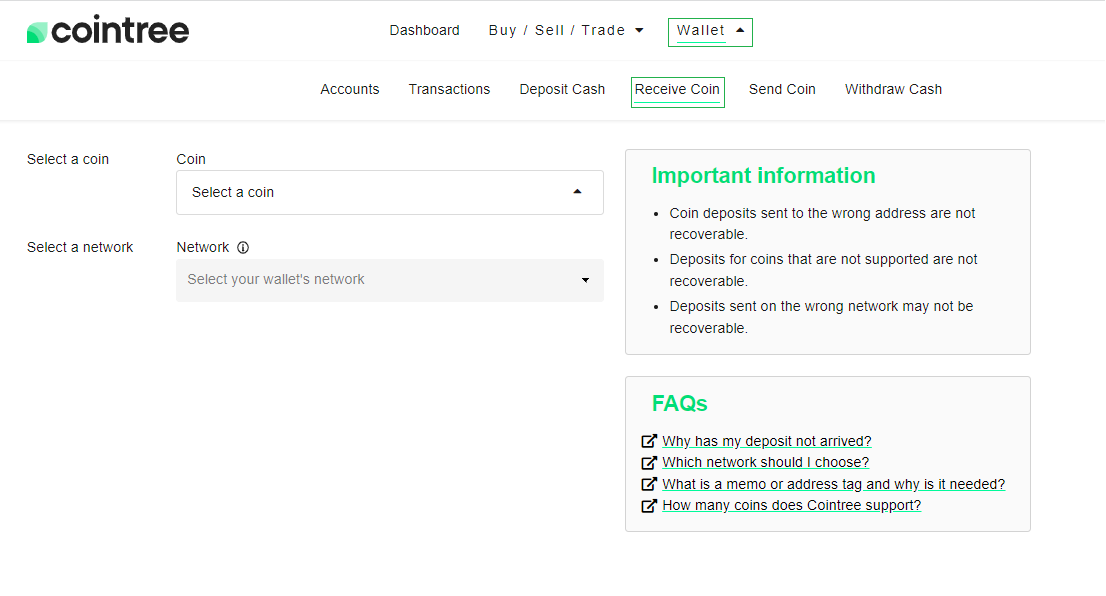Expand the Buy / Sell / Trade menu
Viewport: 1106px width, 596px height.
pos(566,30)
